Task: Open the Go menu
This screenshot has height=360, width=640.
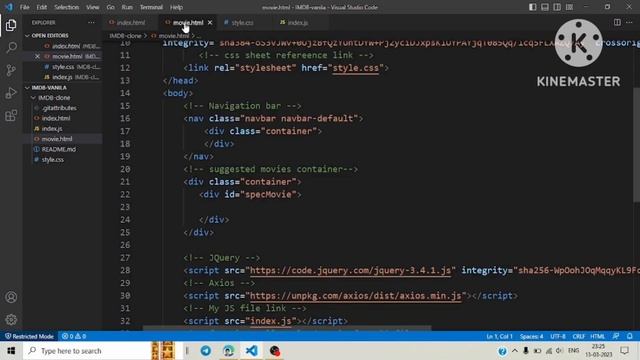Action: [x=110, y=7]
